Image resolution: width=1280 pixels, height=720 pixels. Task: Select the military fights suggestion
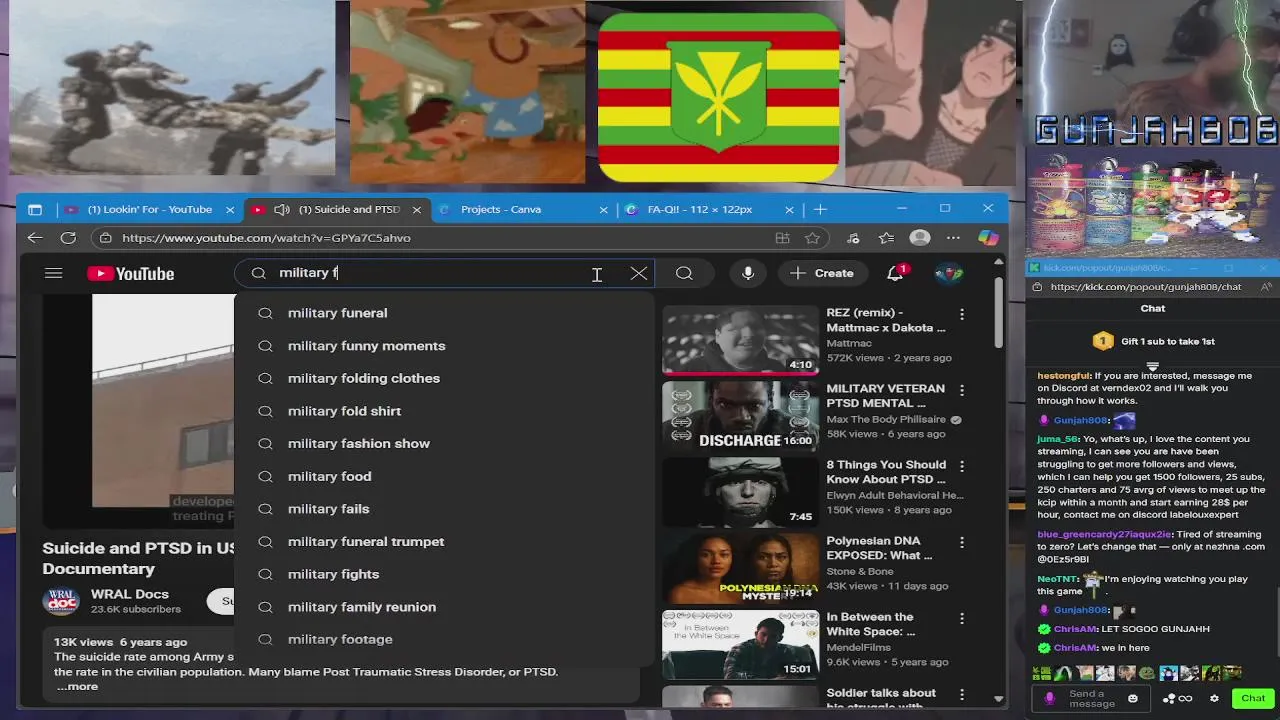tap(444, 574)
